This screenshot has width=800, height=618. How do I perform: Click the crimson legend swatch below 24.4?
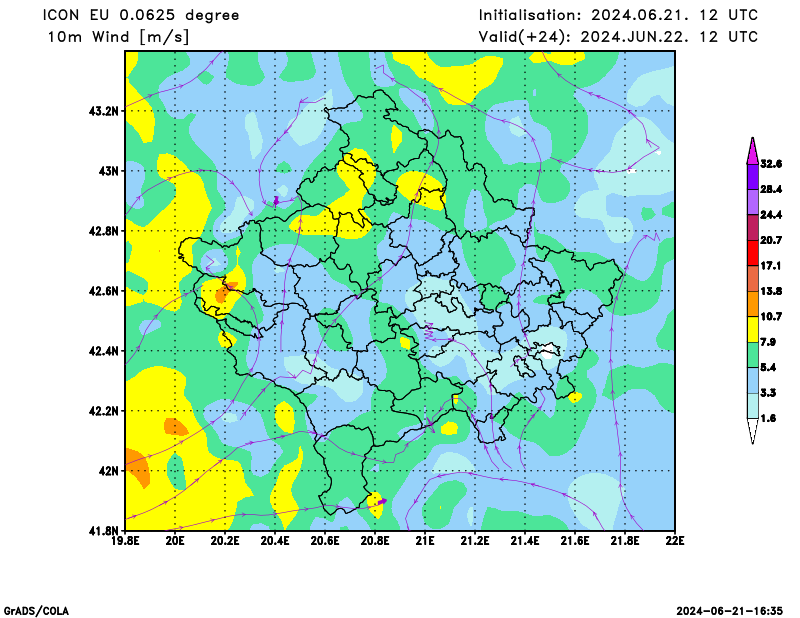click(x=753, y=228)
